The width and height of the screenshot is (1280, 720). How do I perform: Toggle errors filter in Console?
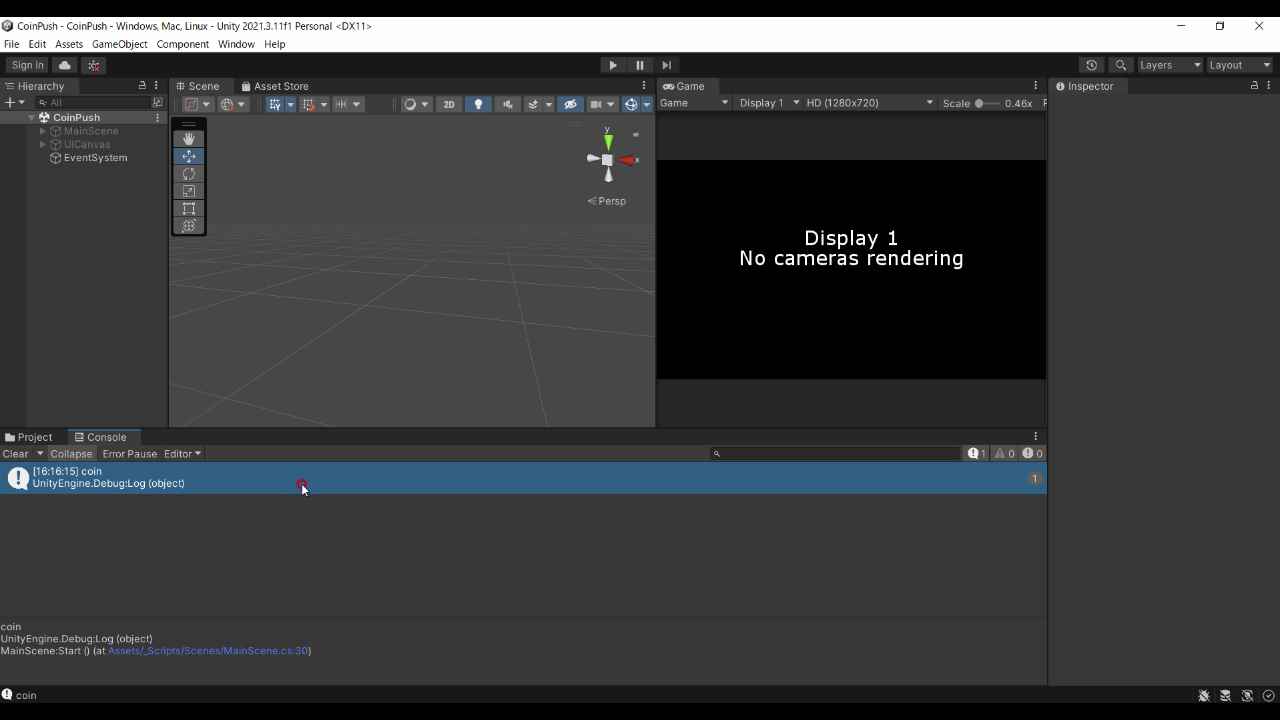tap(1033, 454)
